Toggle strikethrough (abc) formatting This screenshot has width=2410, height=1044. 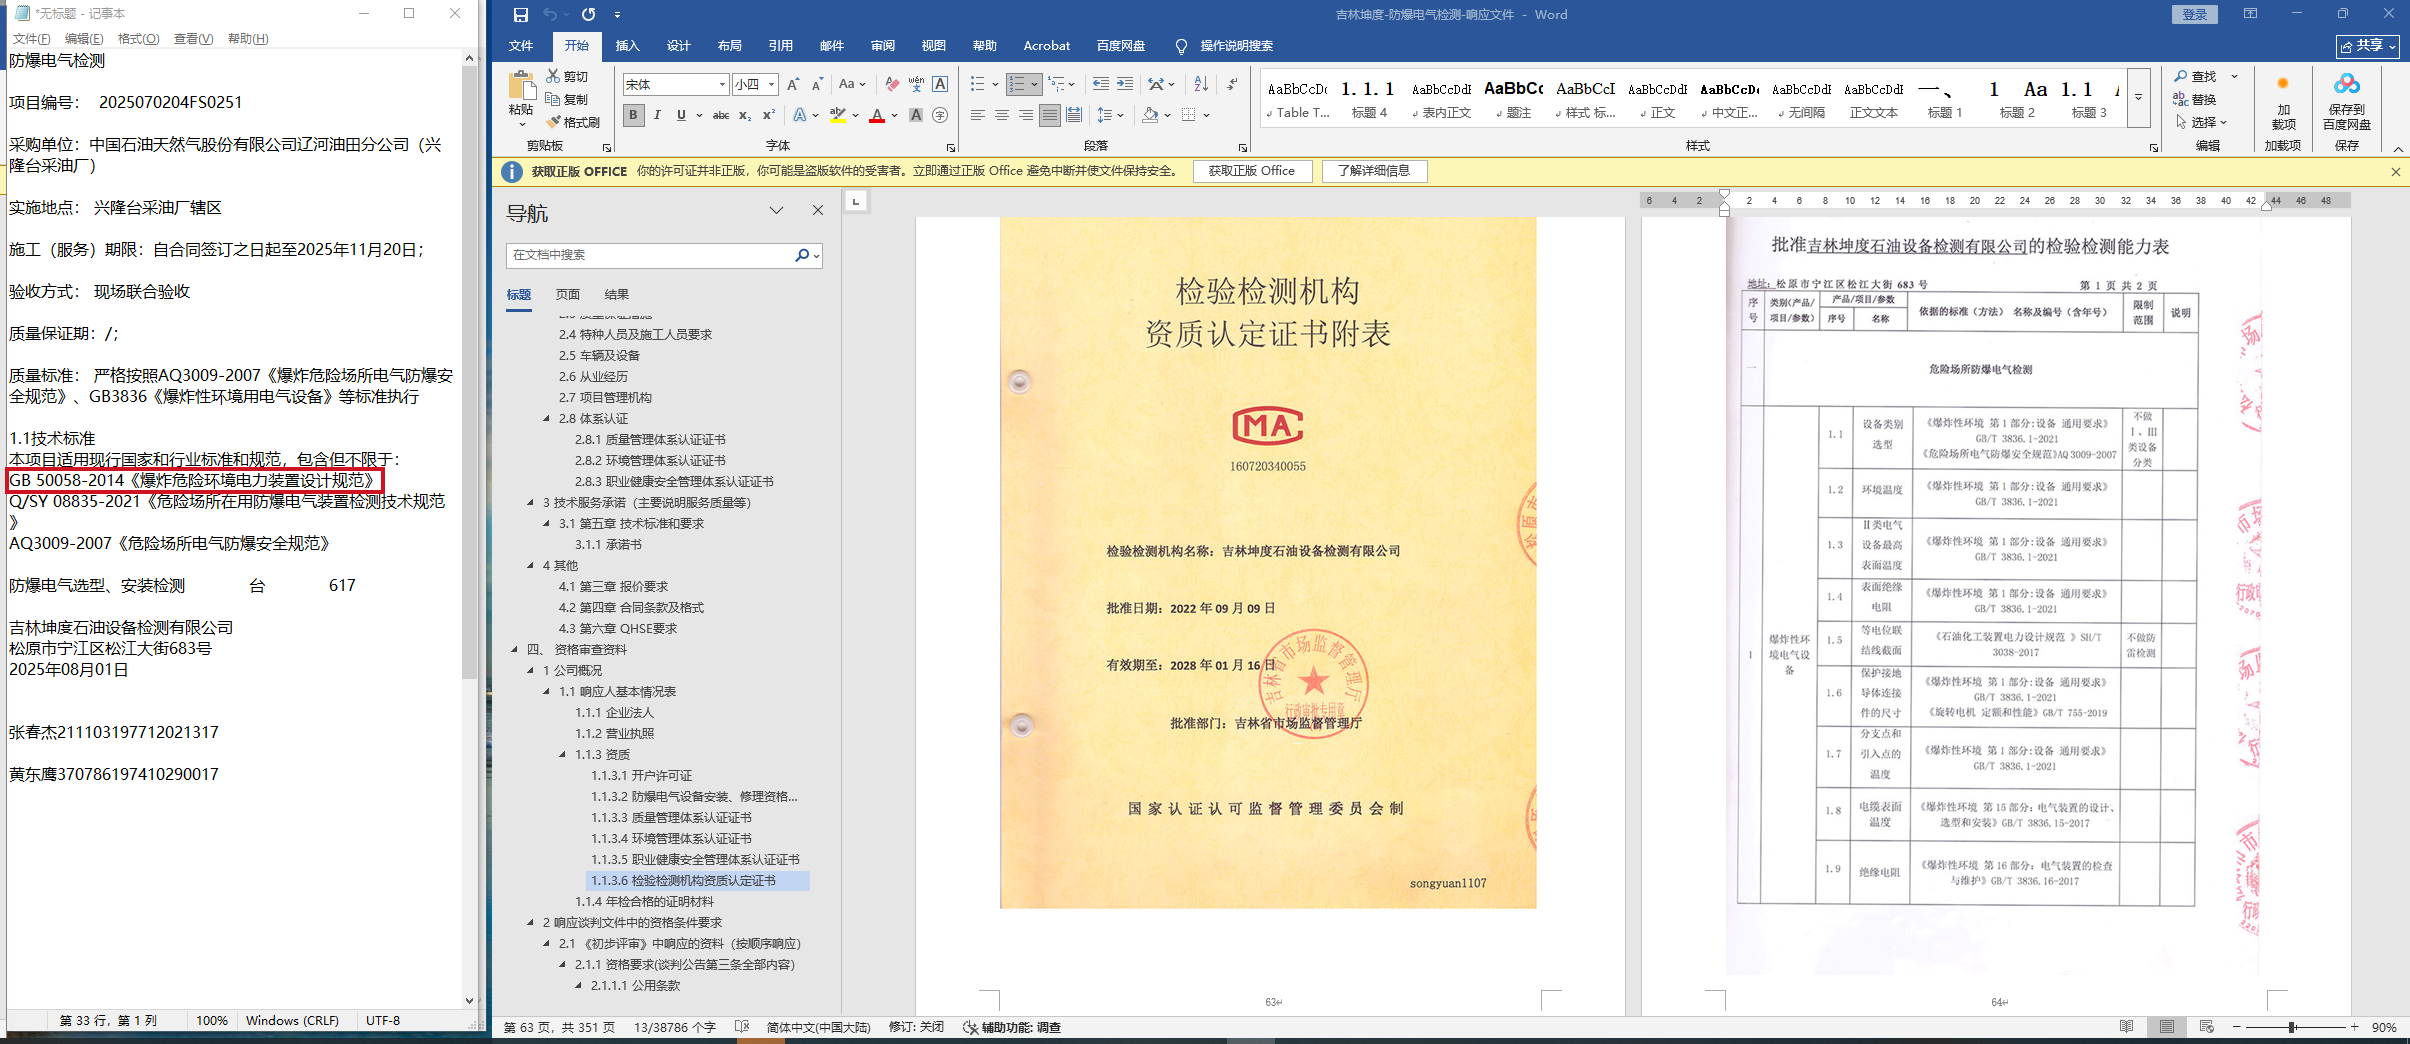click(720, 115)
